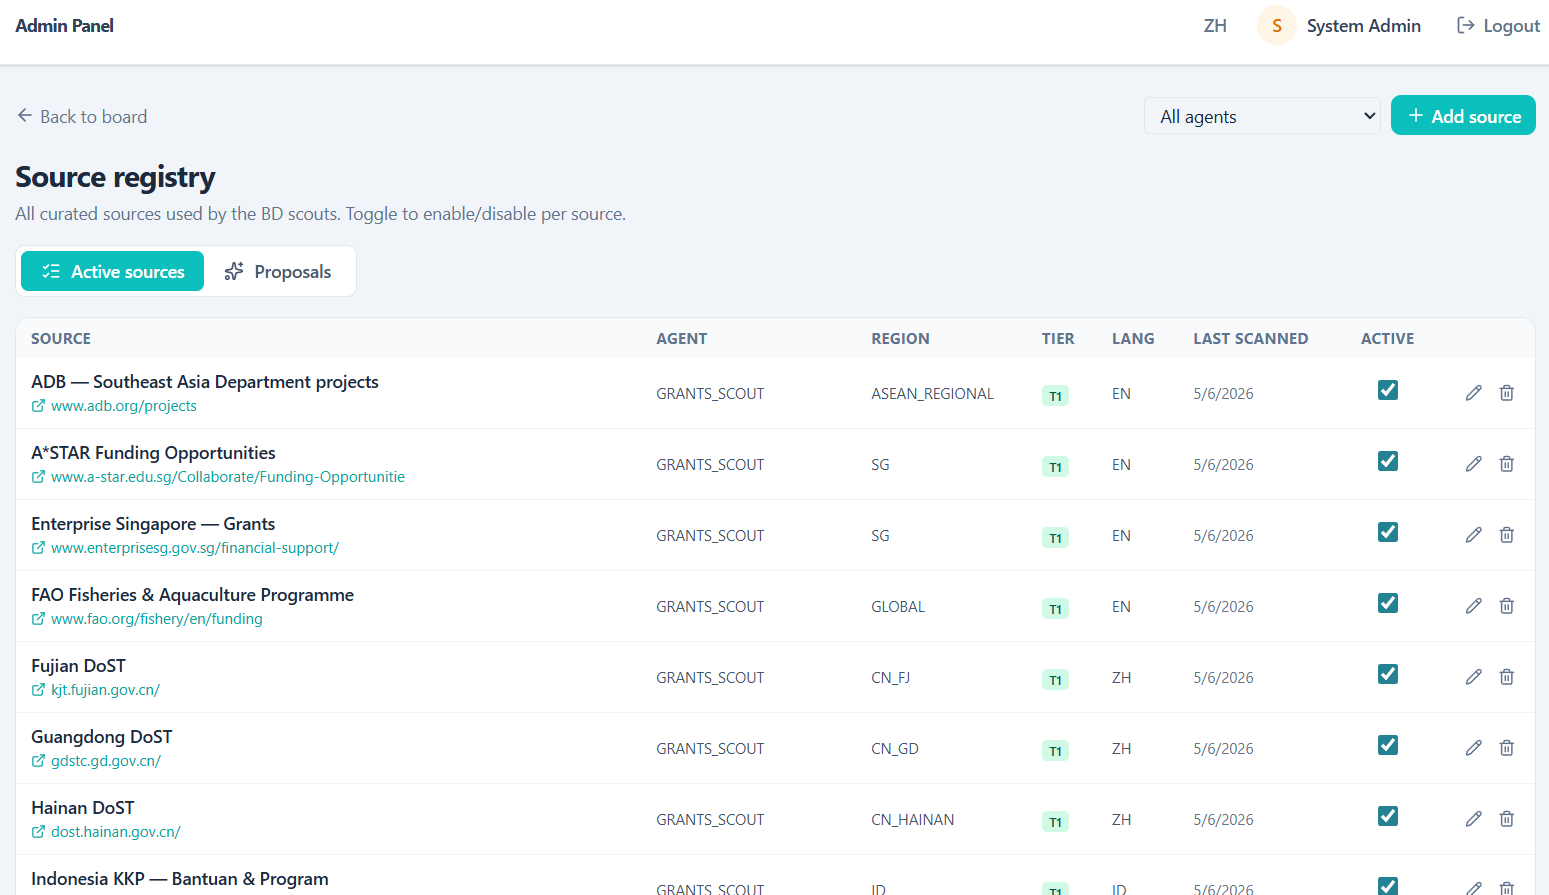Uncheck active for A*STAR Funding Opportunities
Viewport: 1549px width, 895px height.
click(1388, 461)
